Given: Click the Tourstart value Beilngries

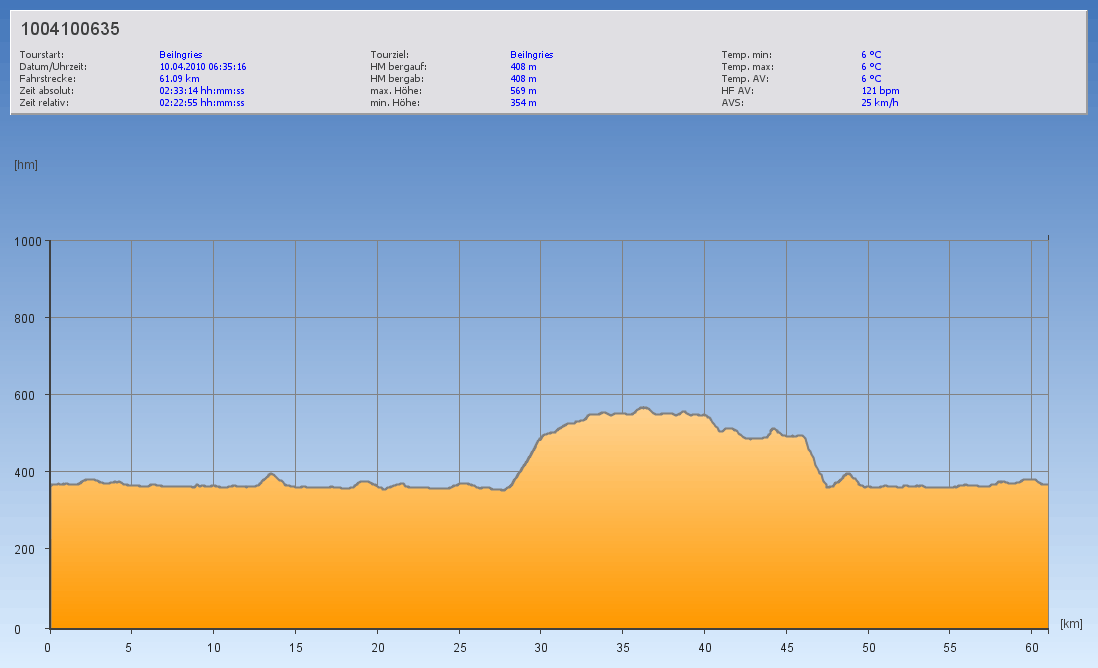Looking at the screenshot, I should click(181, 55).
